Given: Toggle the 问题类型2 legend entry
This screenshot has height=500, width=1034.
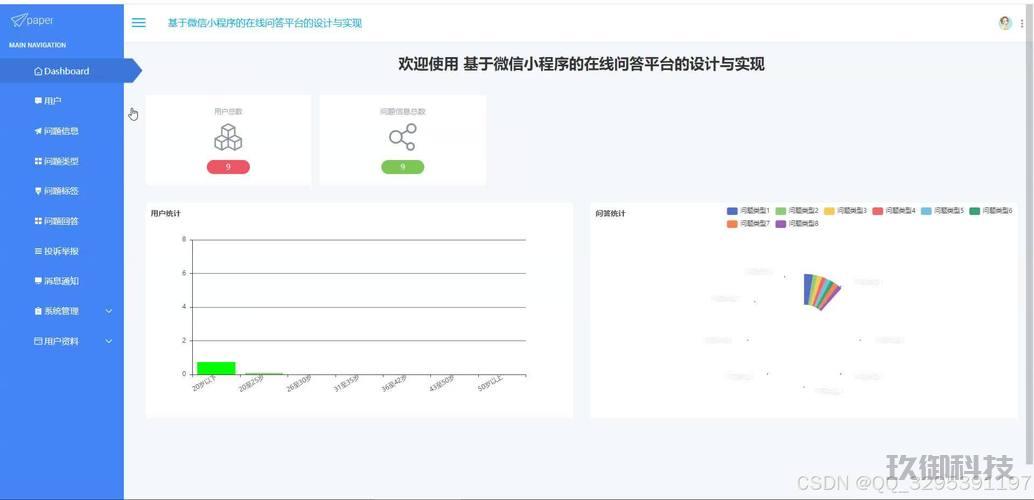Looking at the screenshot, I should 797,210.
